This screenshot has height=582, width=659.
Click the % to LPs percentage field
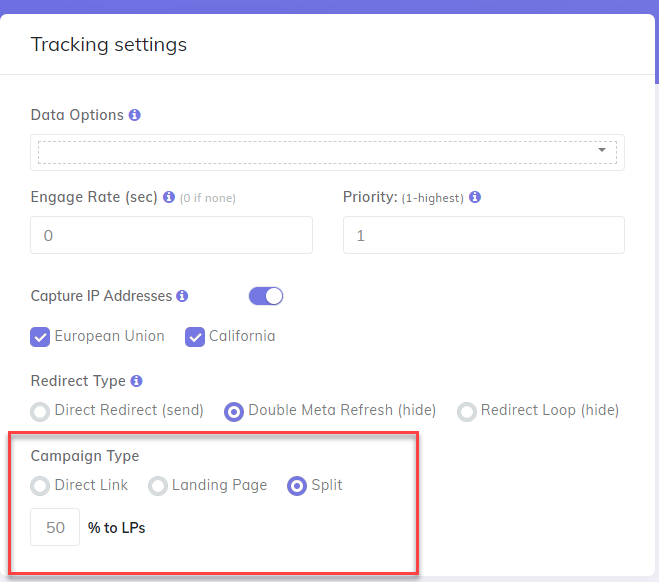point(55,527)
